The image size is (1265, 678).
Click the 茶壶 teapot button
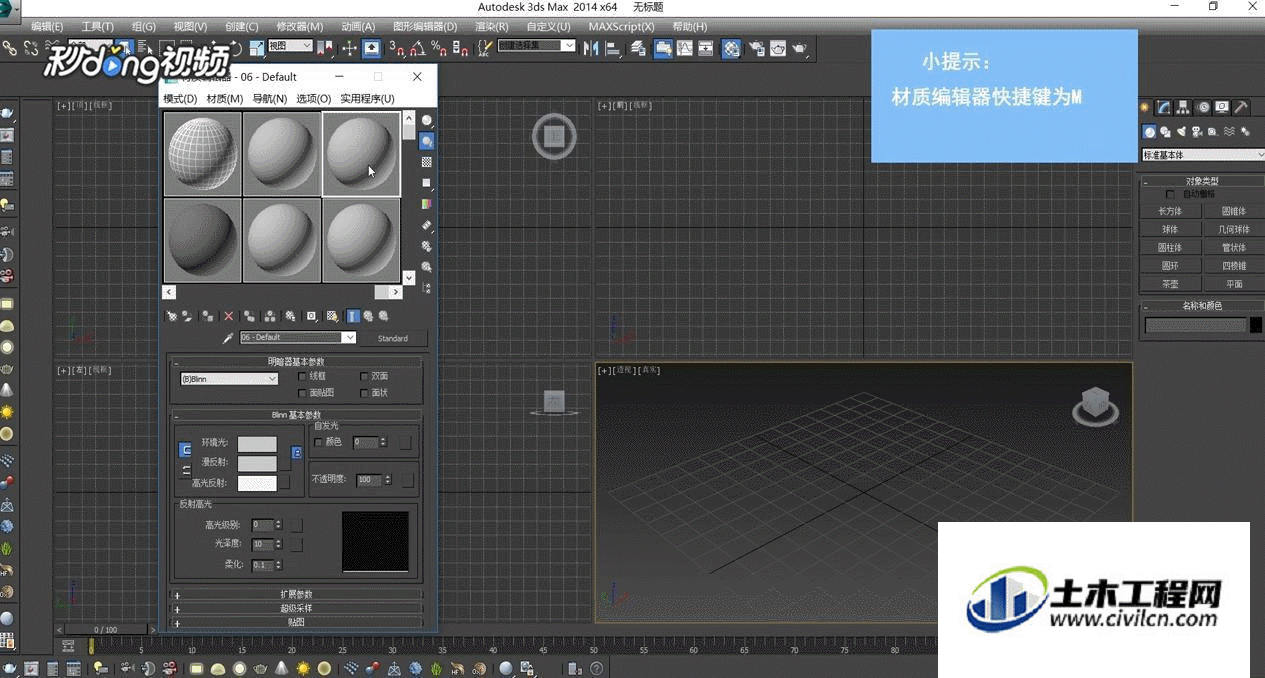(1171, 284)
